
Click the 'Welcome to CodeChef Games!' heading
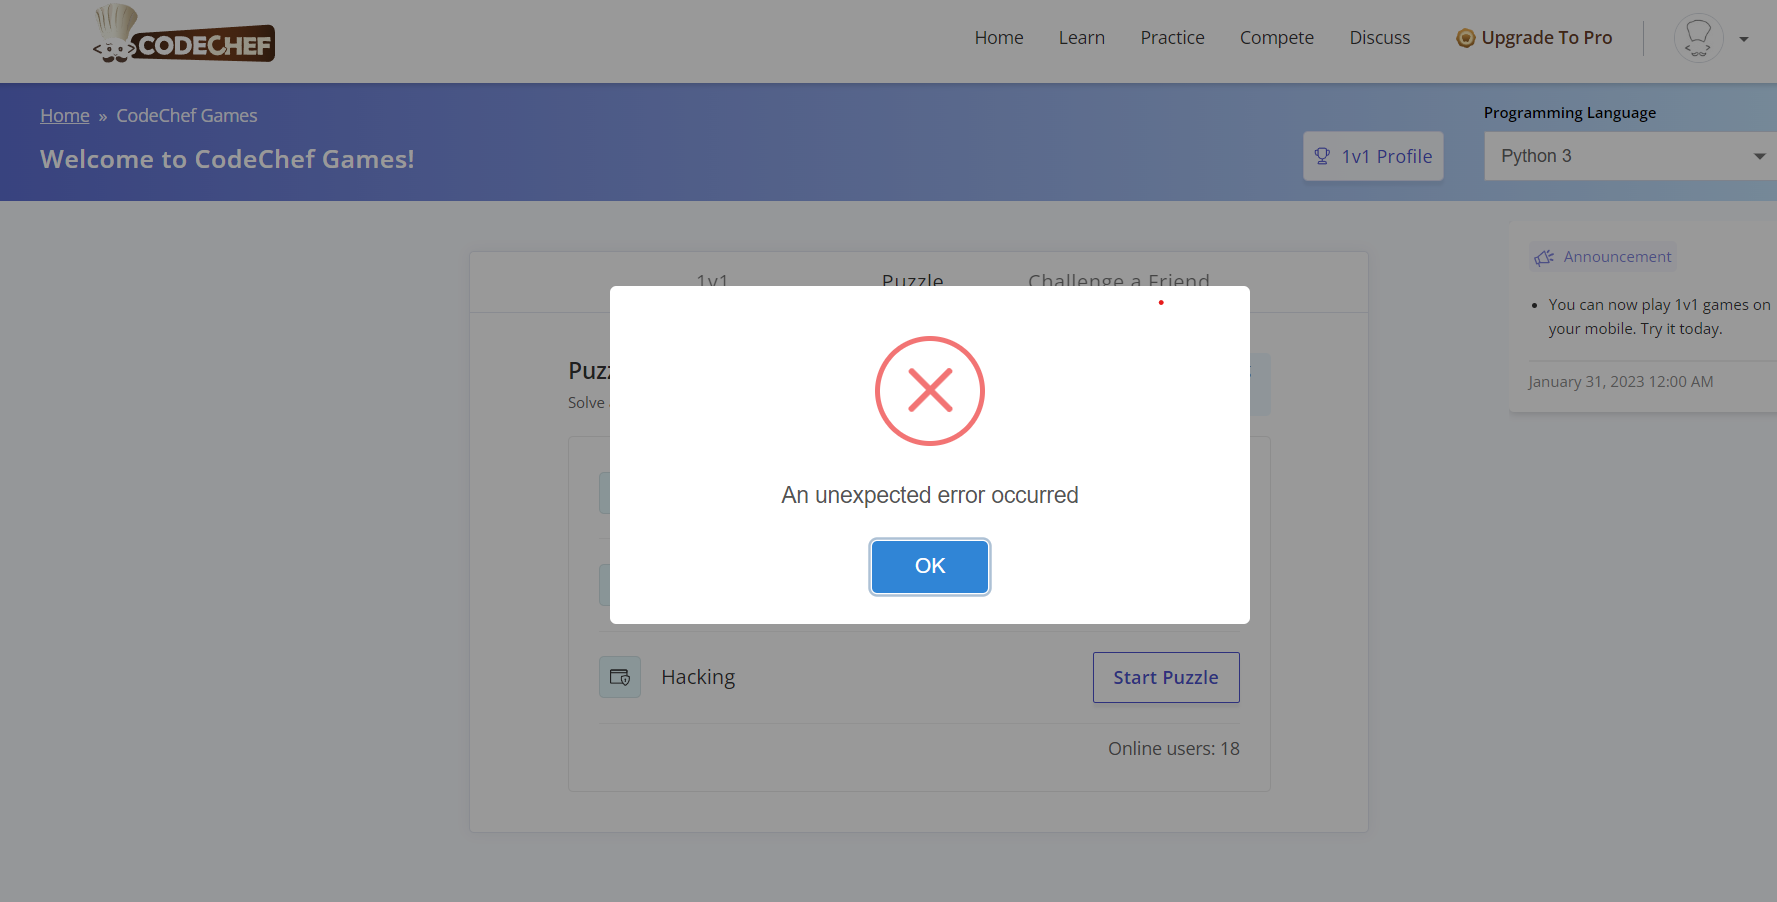227,159
